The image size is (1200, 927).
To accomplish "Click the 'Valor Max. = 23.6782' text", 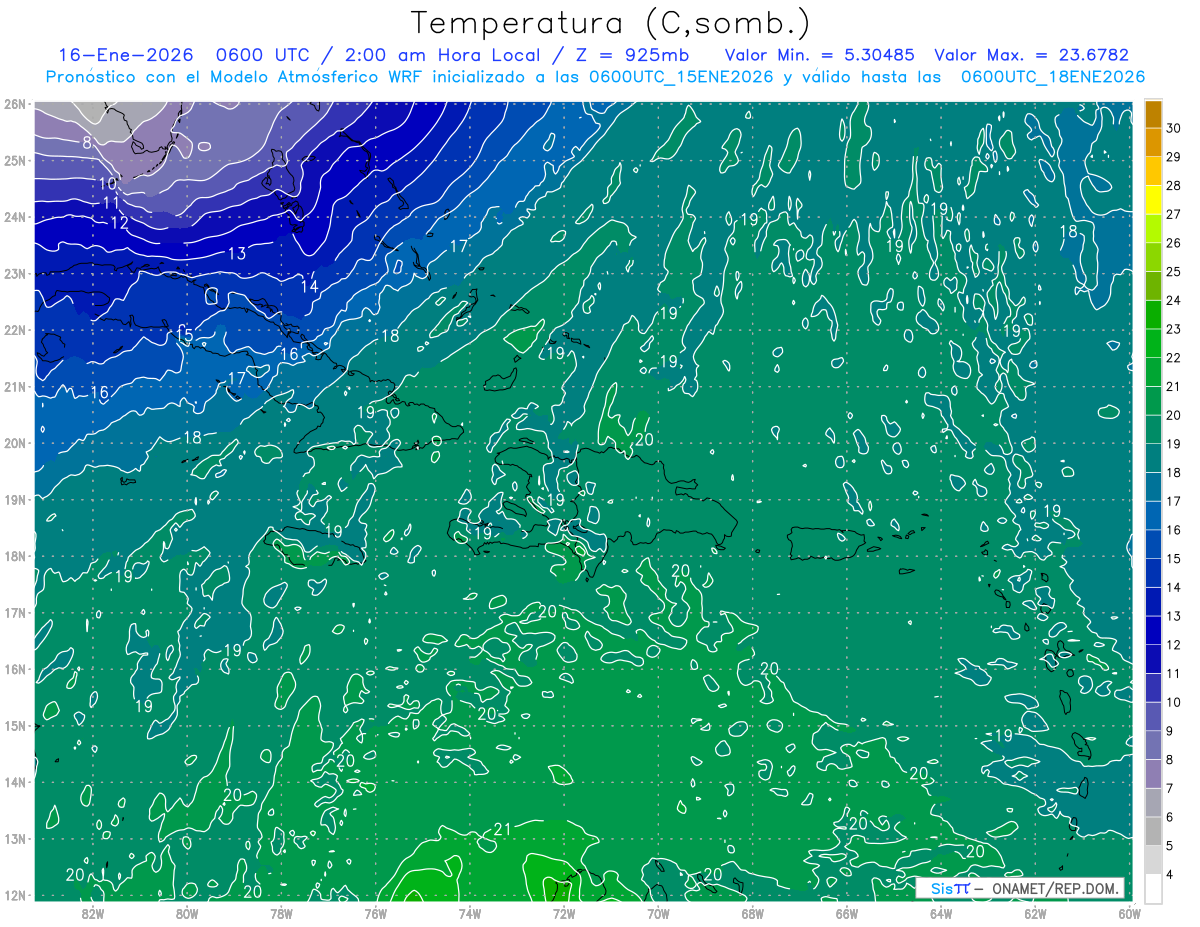I will coord(1031,56).
